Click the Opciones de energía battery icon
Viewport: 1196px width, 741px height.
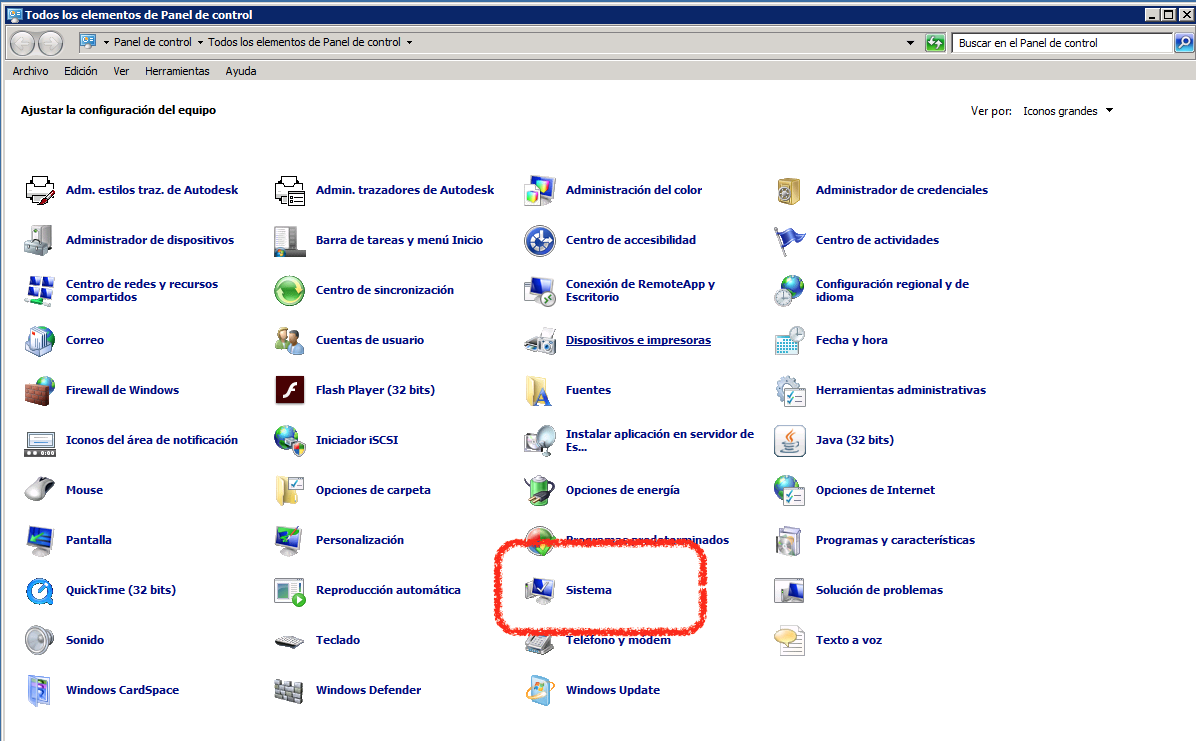(540, 490)
